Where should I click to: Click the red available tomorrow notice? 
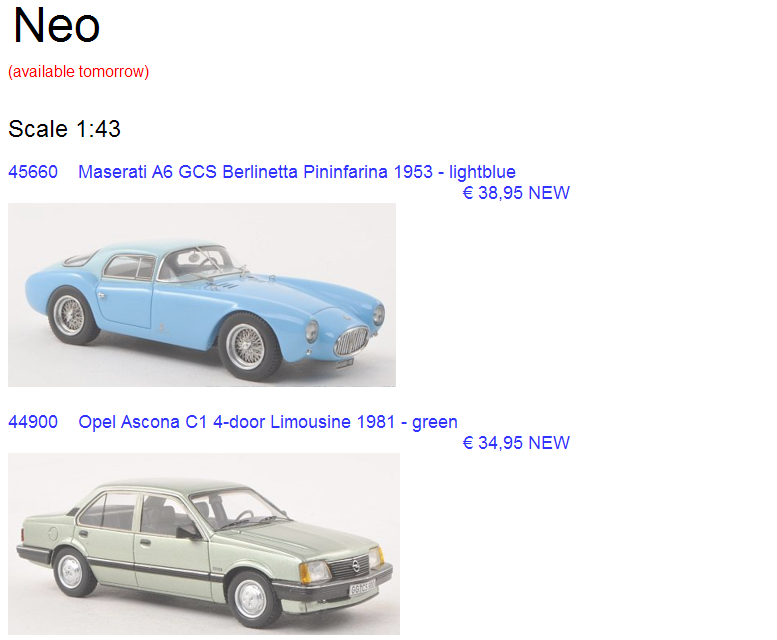tap(78, 72)
